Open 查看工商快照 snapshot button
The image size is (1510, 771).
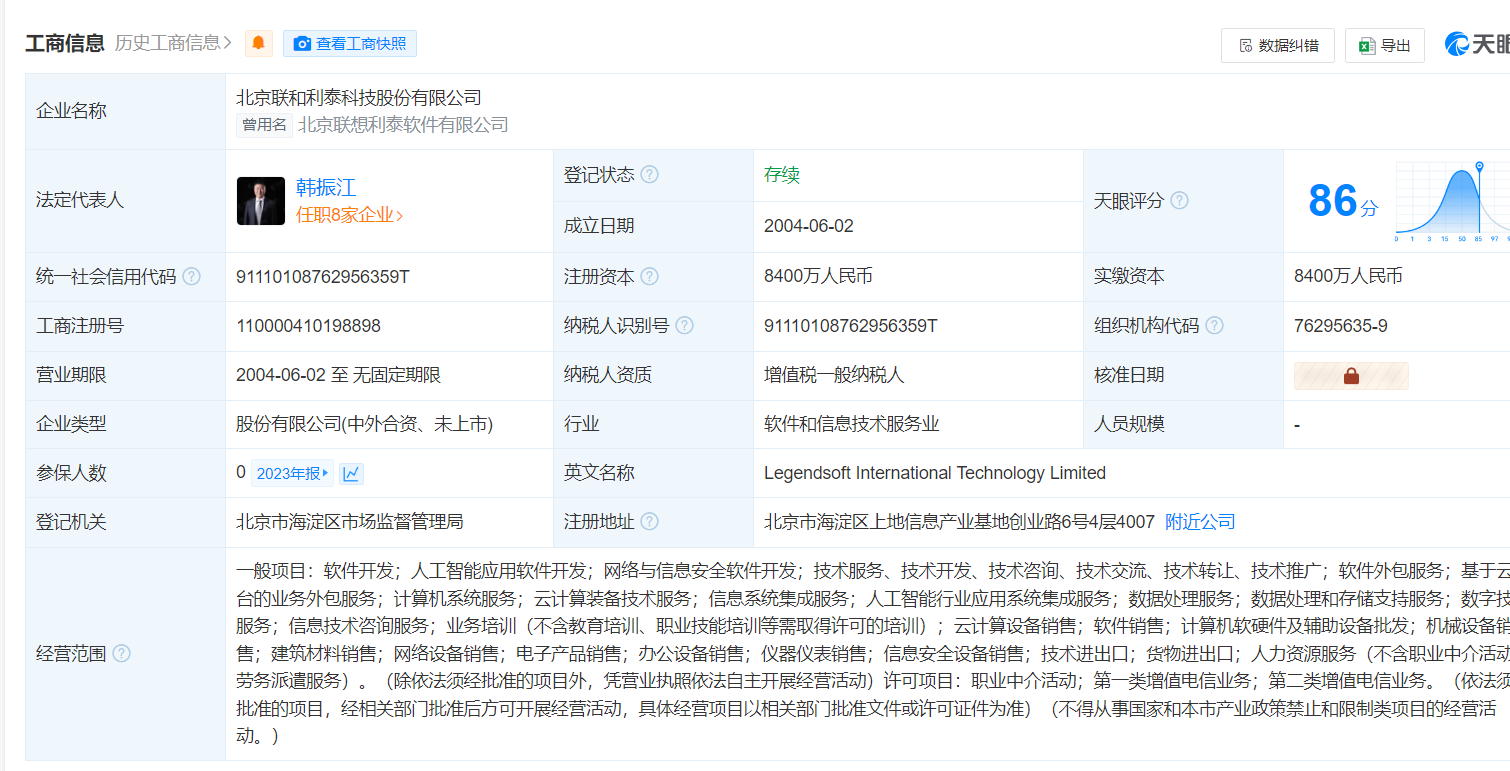[x=350, y=43]
